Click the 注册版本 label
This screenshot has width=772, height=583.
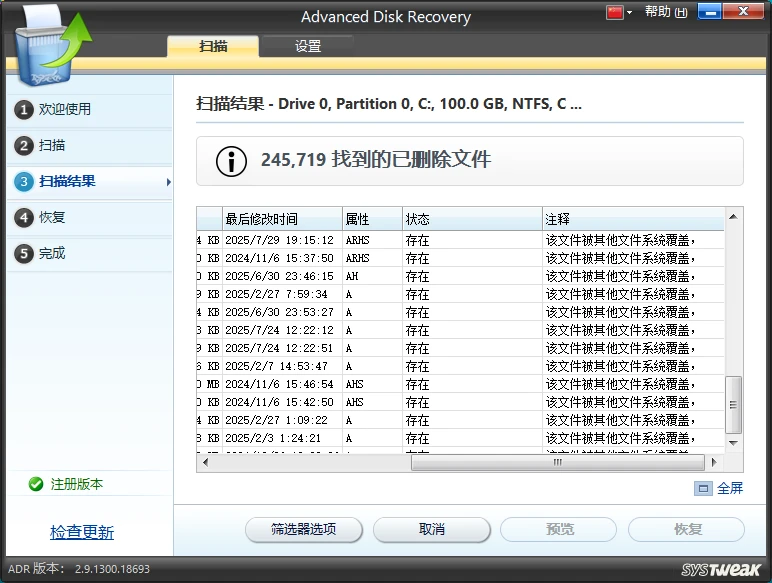point(77,485)
